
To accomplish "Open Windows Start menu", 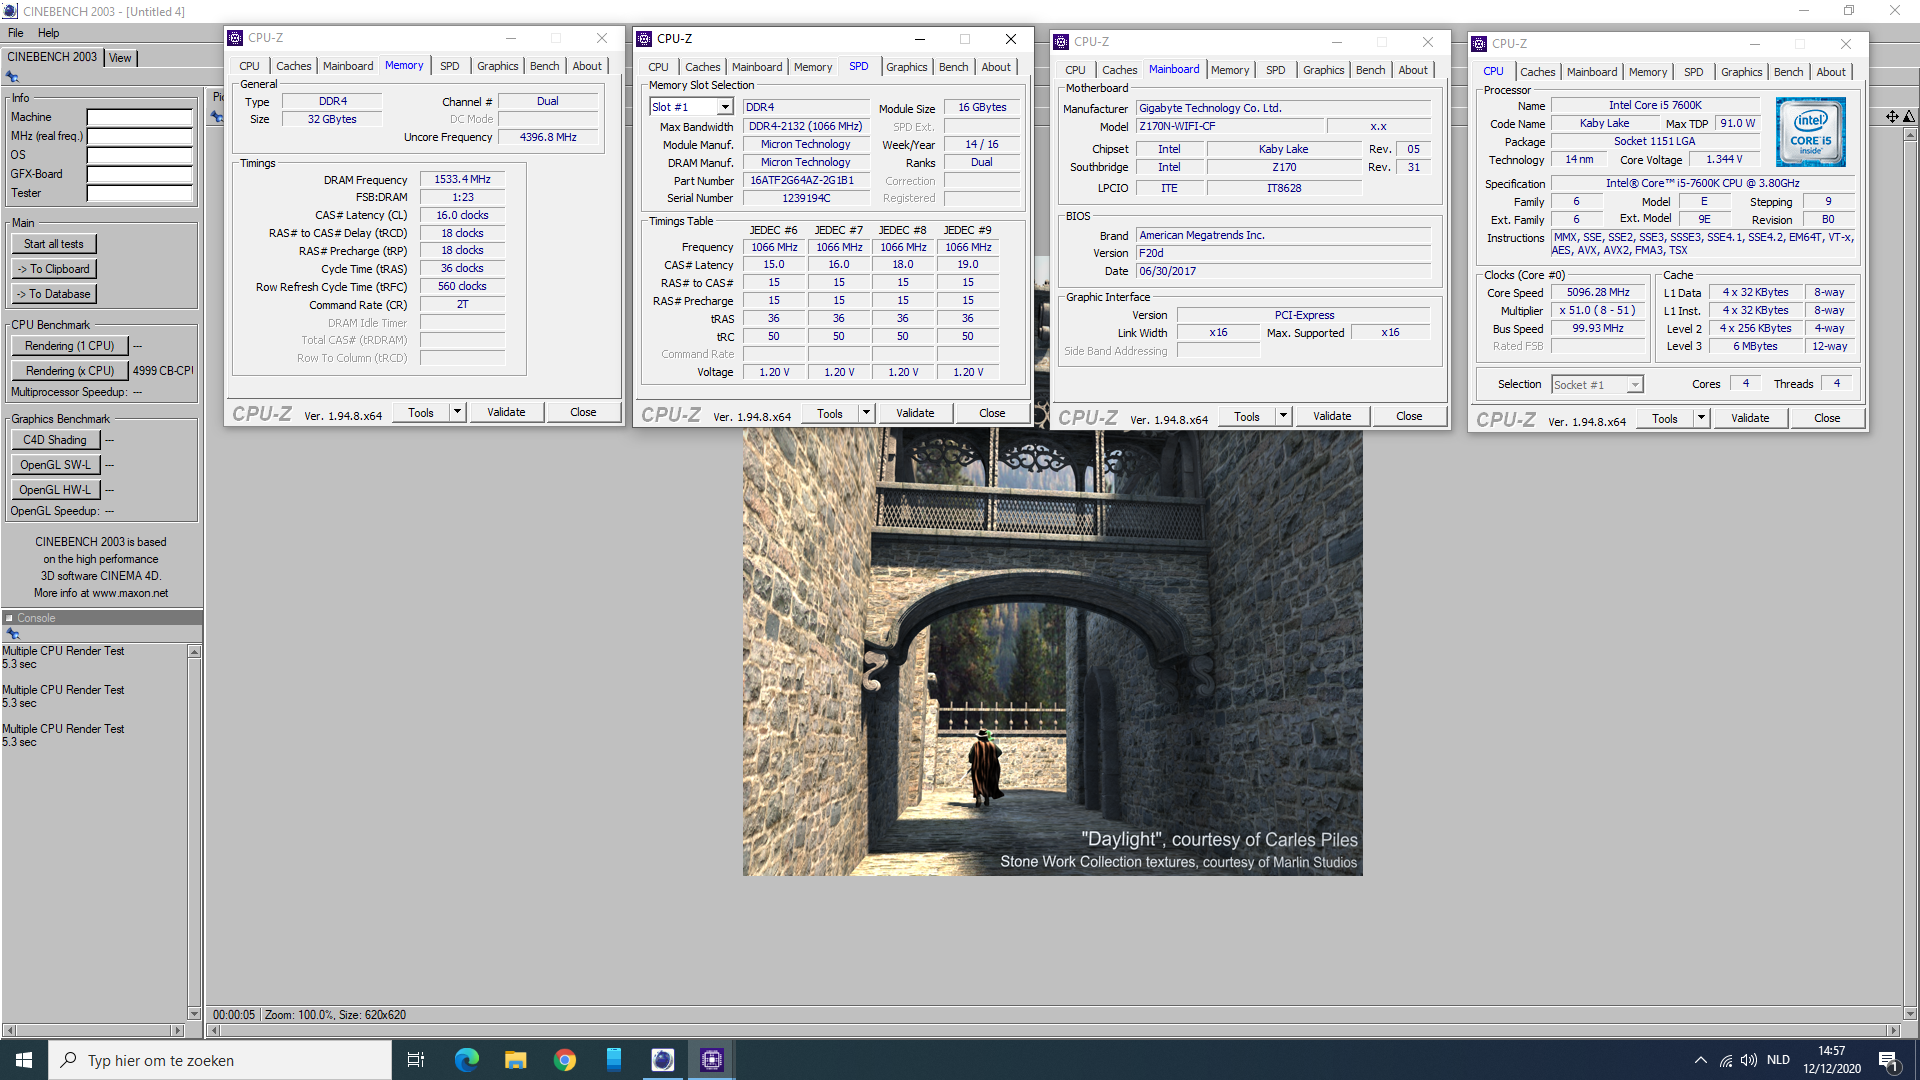I will pos(24,1060).
